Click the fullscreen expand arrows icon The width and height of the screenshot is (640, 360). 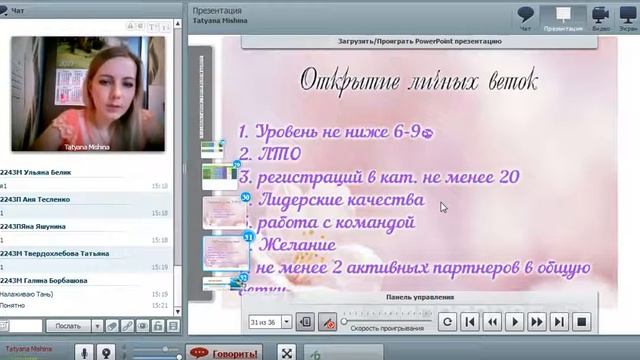point(287,353)
